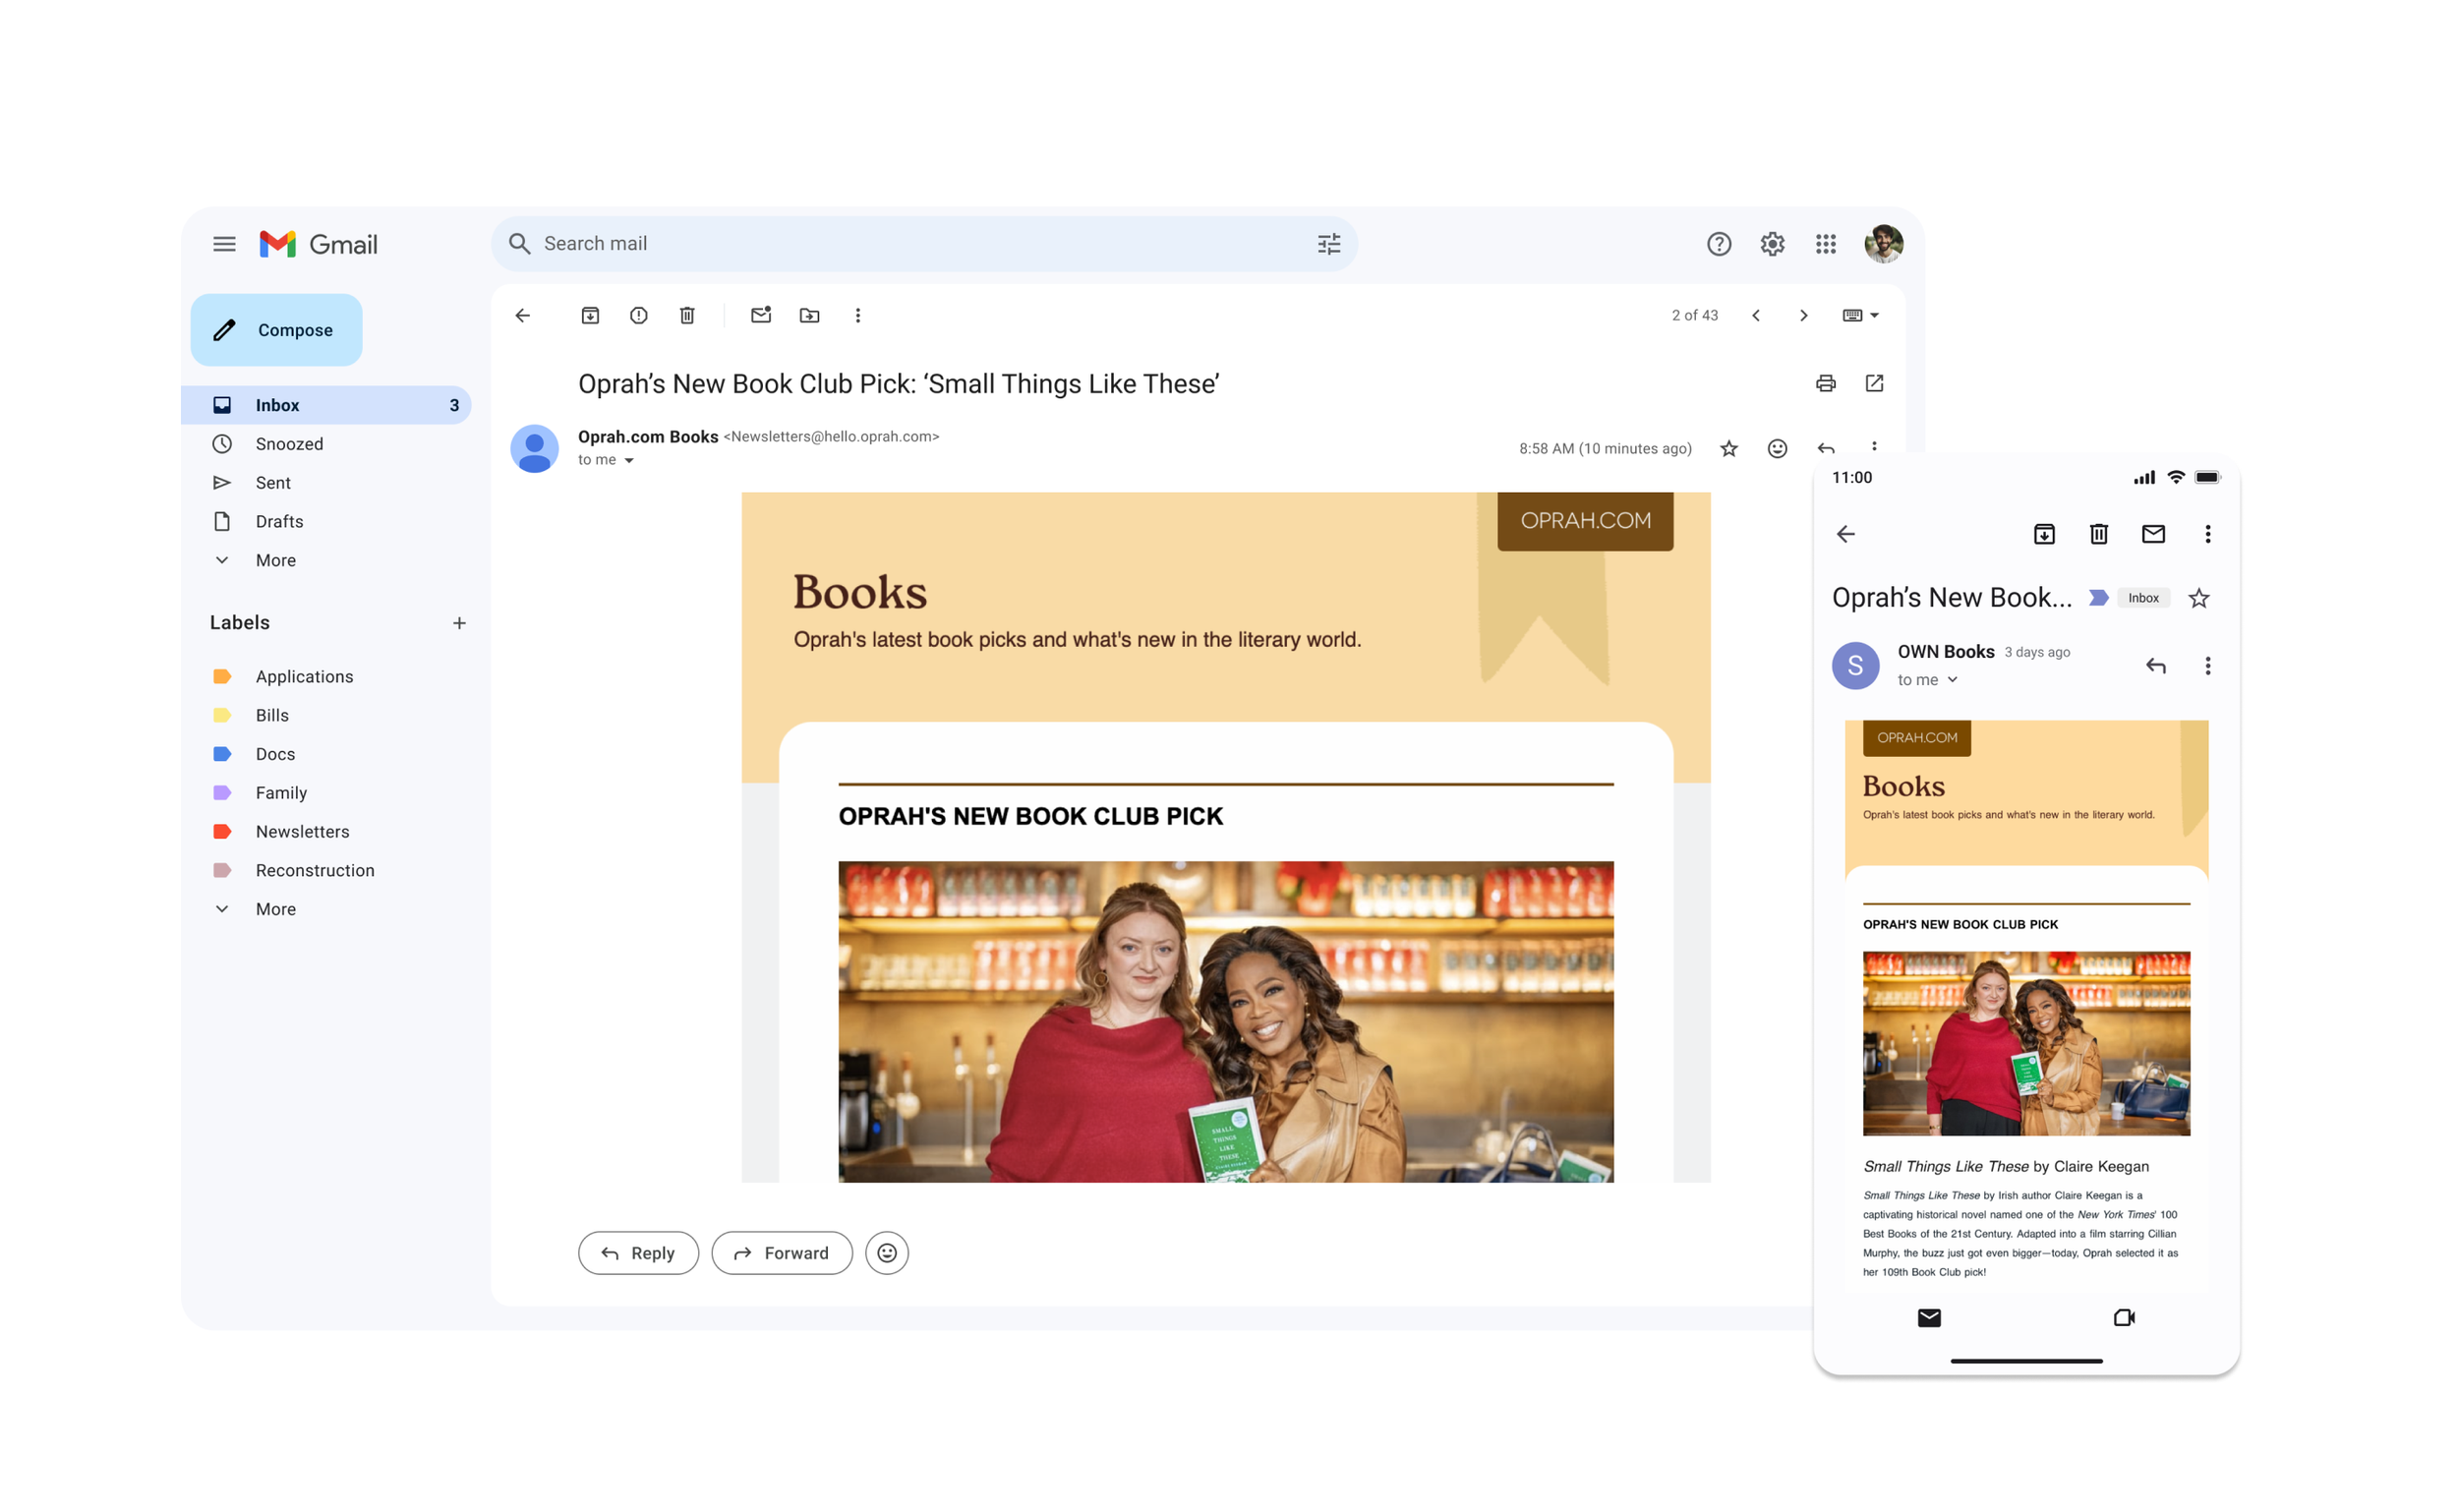Click the Forward button
2458x1512 pixels.
tap(781, 1253)
